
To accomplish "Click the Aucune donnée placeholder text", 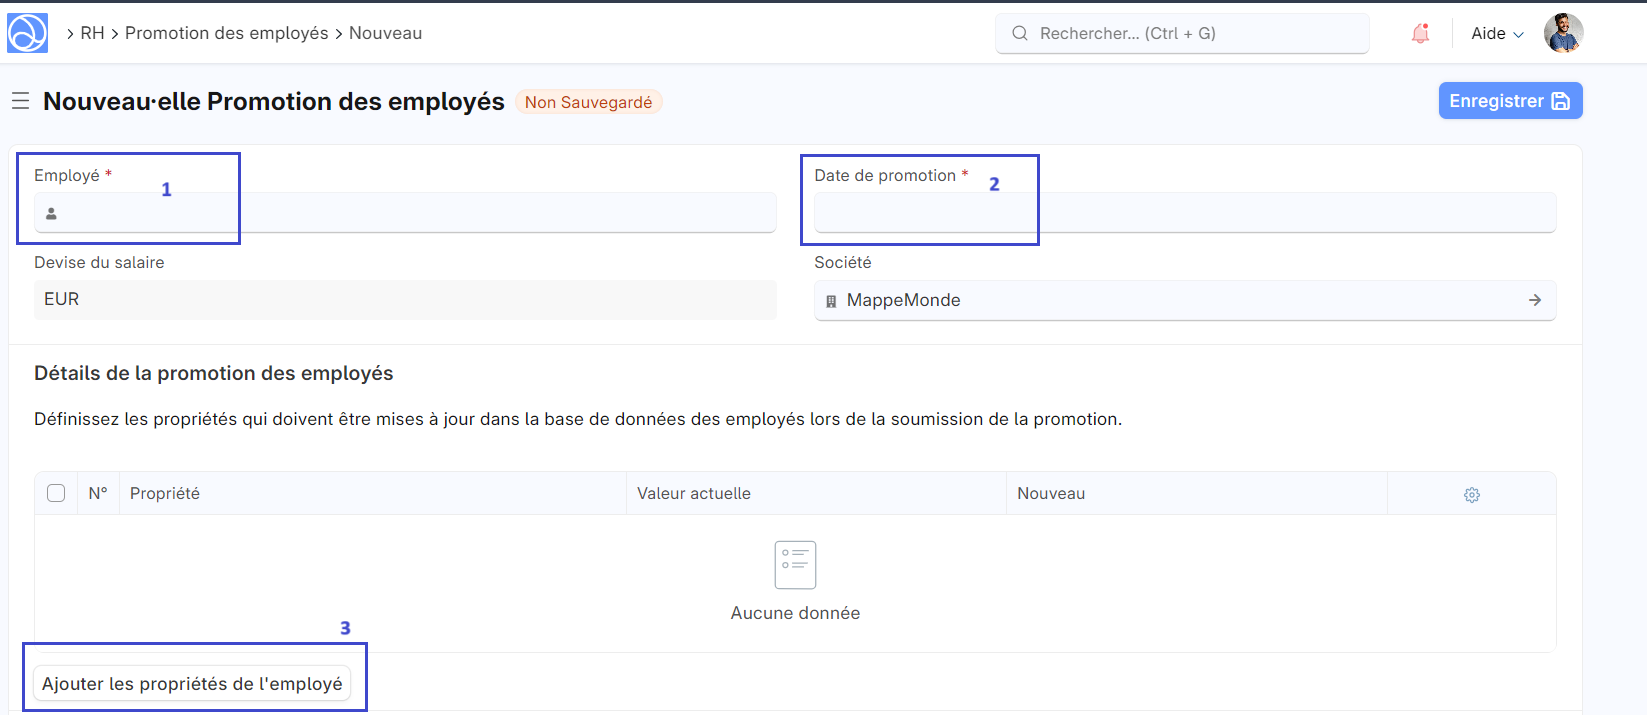I will pos(795,613).
